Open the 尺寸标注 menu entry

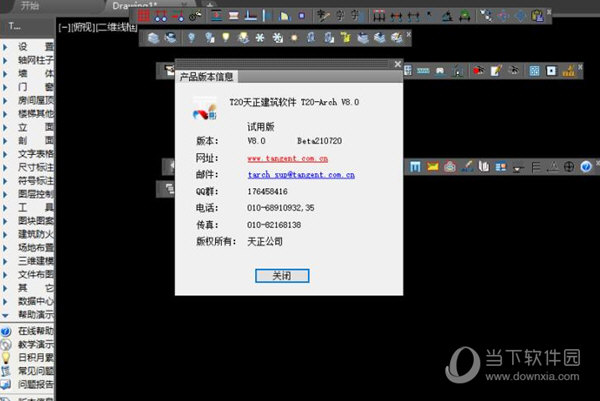pyautogui.click(x=35, y=168)
